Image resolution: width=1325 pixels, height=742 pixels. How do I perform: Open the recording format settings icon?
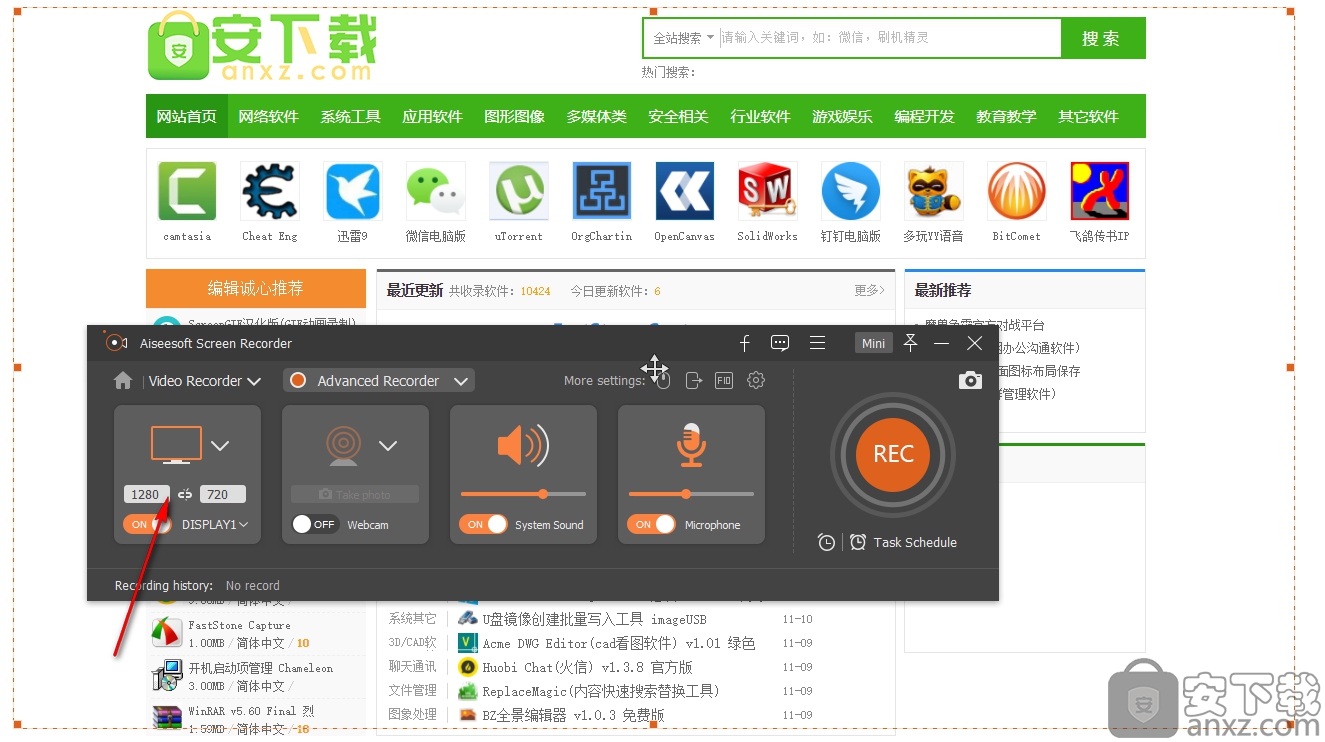pos(724,380)
